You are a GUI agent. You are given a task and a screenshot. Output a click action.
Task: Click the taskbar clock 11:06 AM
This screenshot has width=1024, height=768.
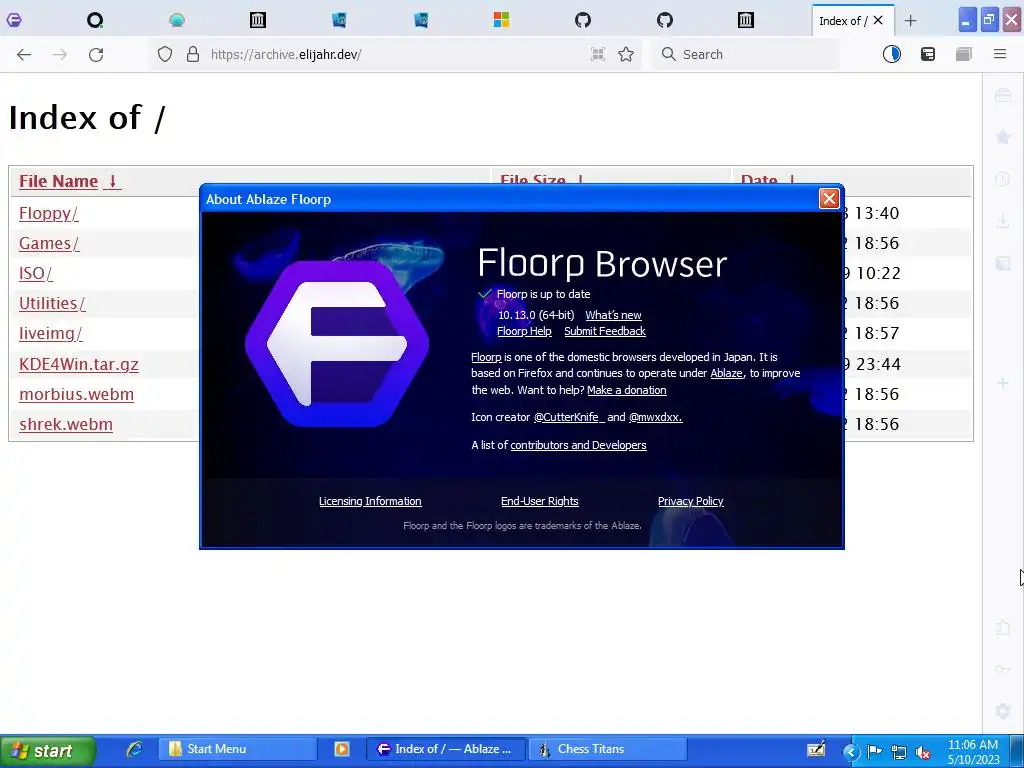tap(973, 744)
